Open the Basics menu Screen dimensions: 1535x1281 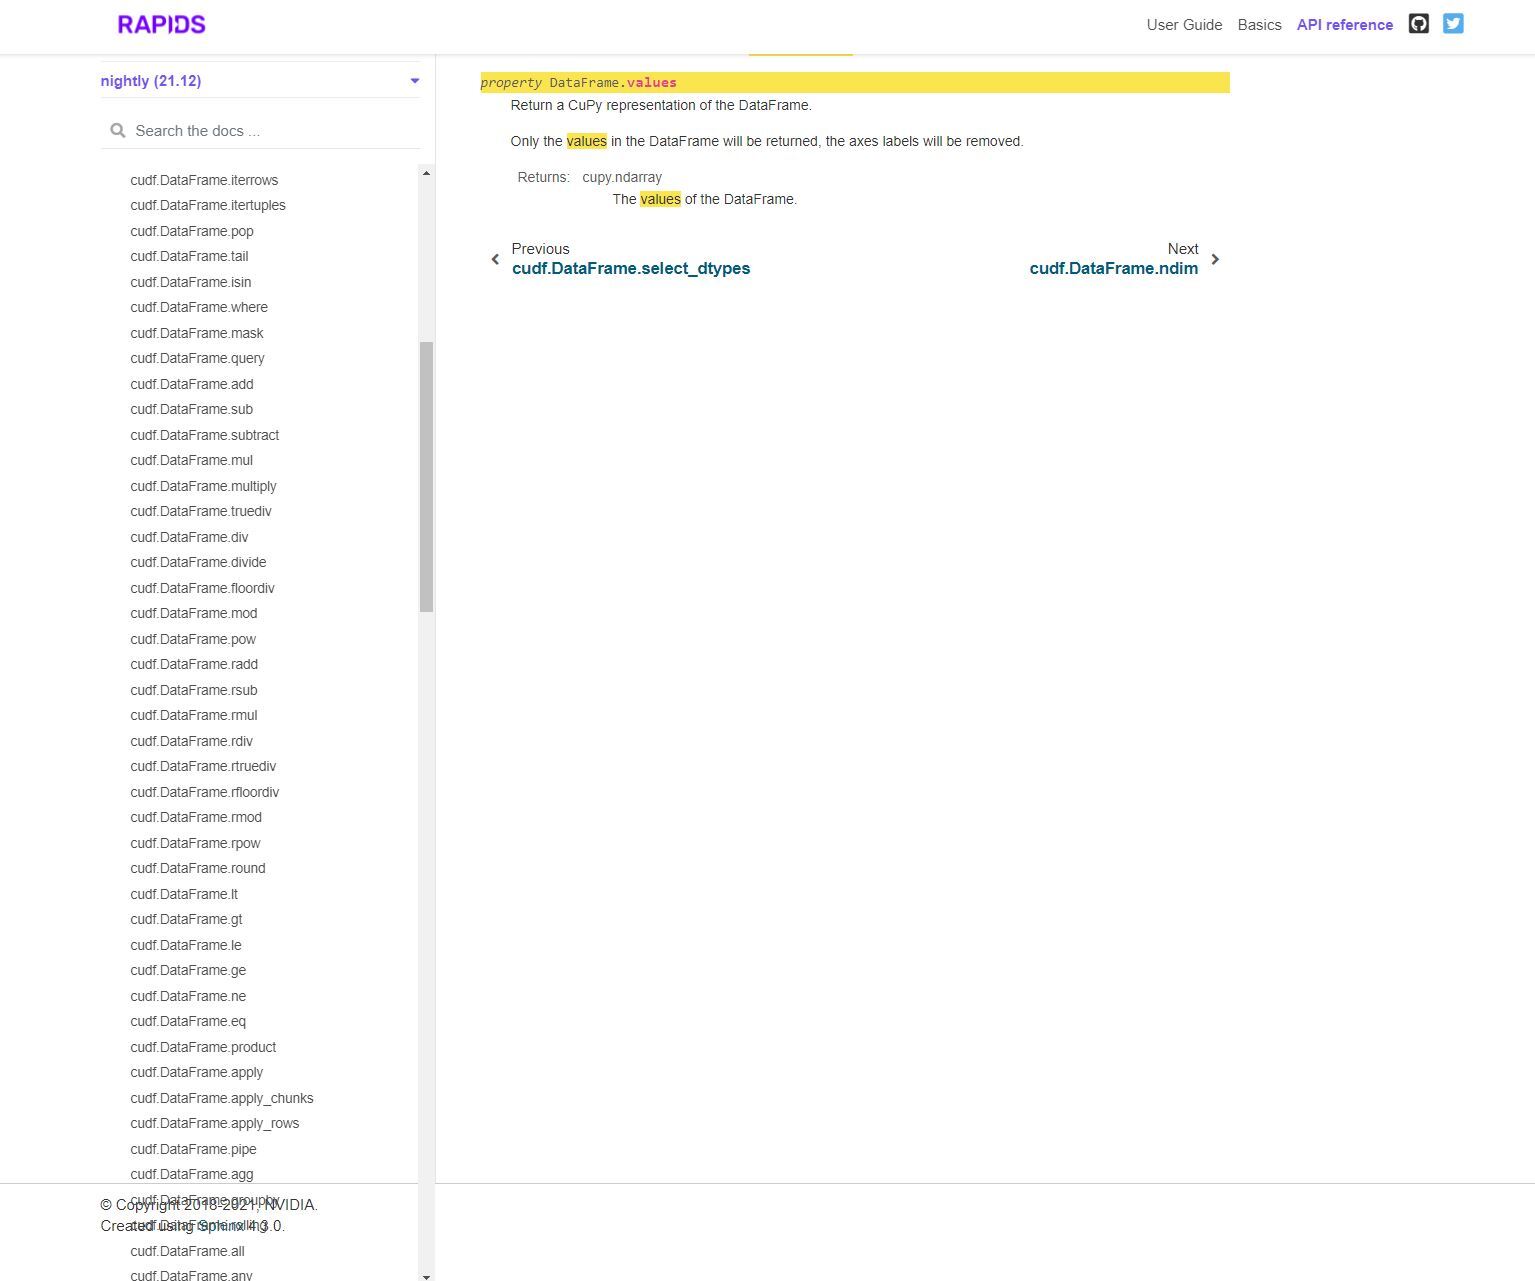(x=1259, y=24)
